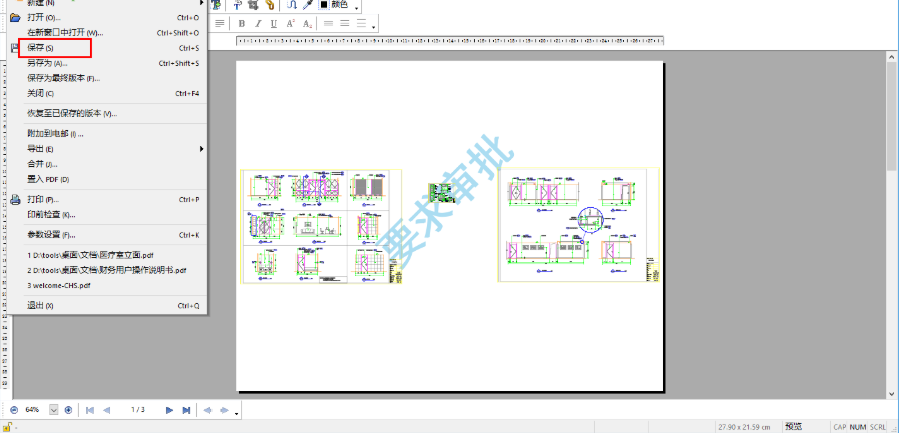Toggle Superscript formatting icon
Image resolution: width=899 pixels, height=433 pixels.
click(290, 23)
